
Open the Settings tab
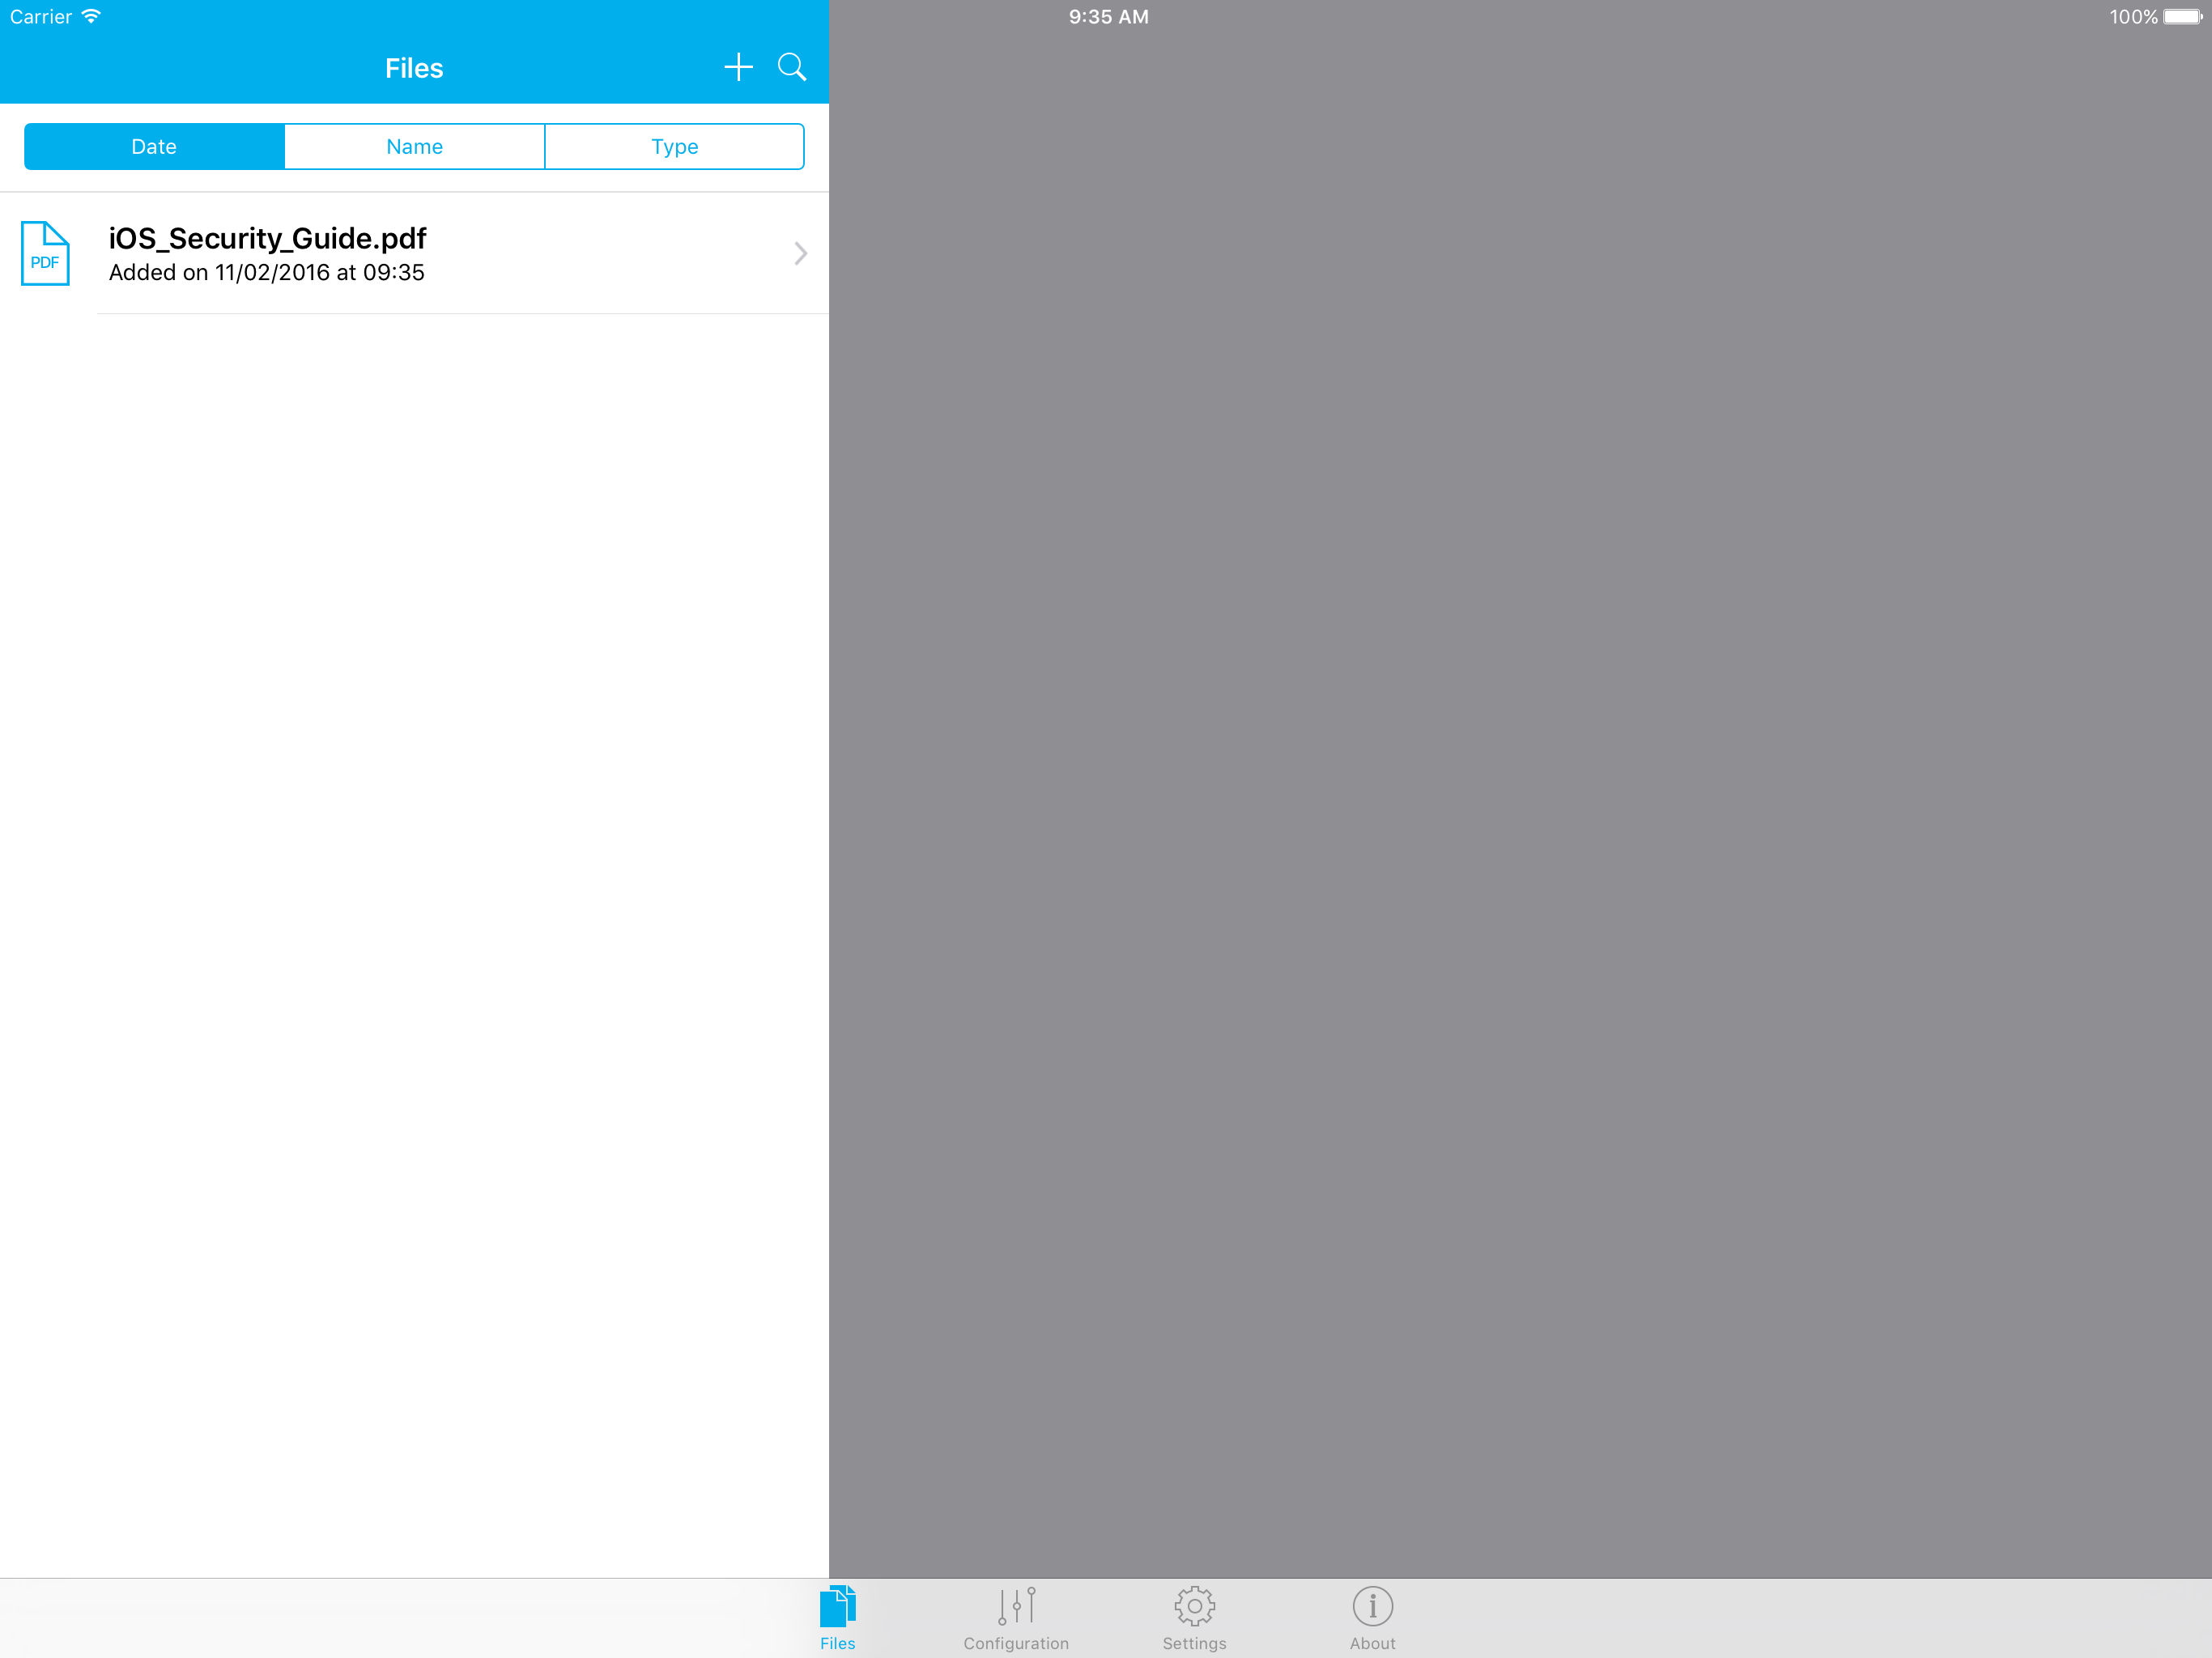[1194, 1618]
